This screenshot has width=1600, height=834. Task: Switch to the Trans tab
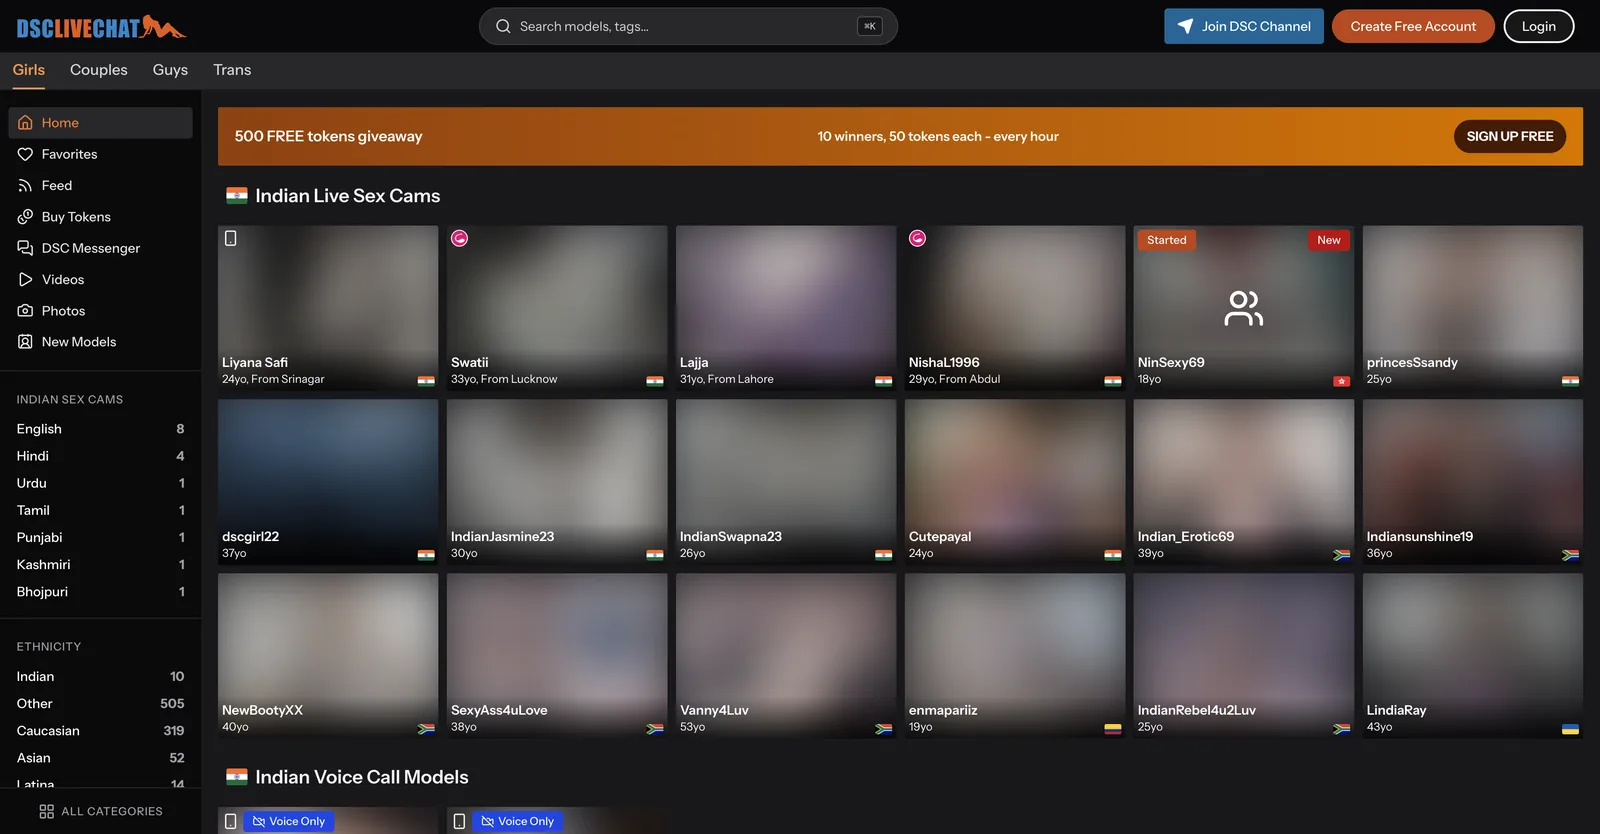tap(232, 70)
